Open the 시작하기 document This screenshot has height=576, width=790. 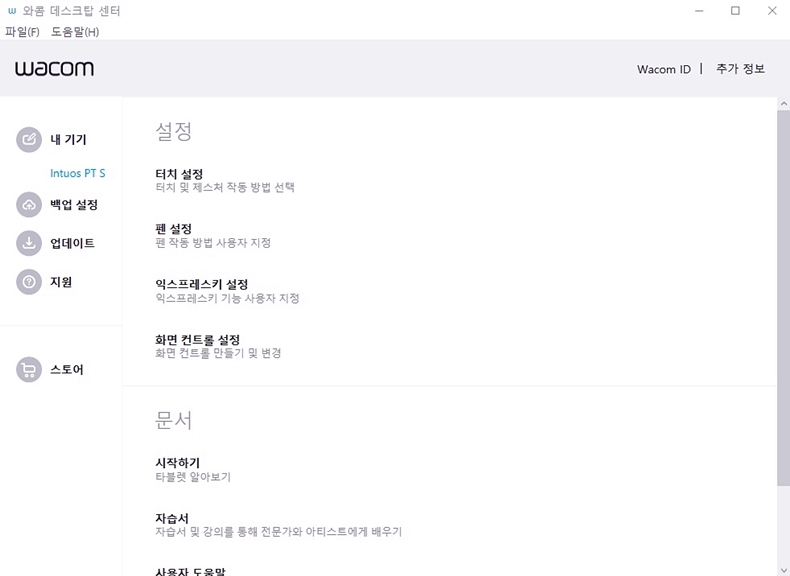(177, 463)
